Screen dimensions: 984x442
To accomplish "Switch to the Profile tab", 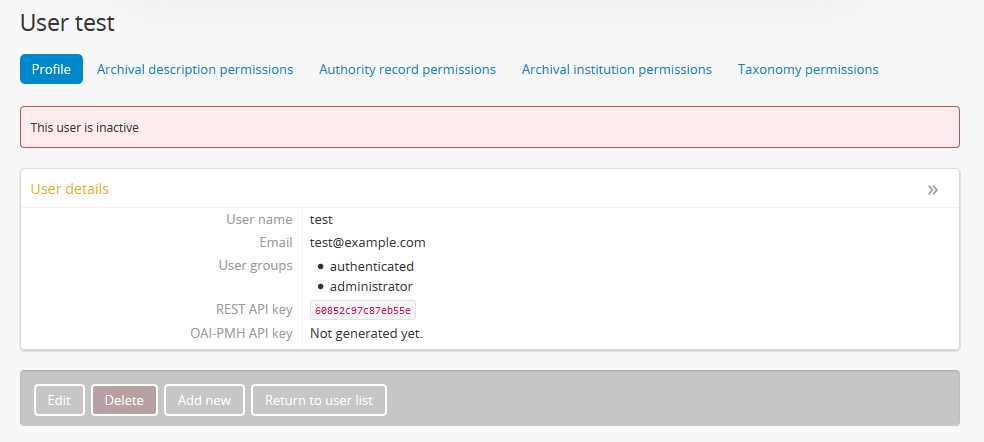I will point(51,69).
